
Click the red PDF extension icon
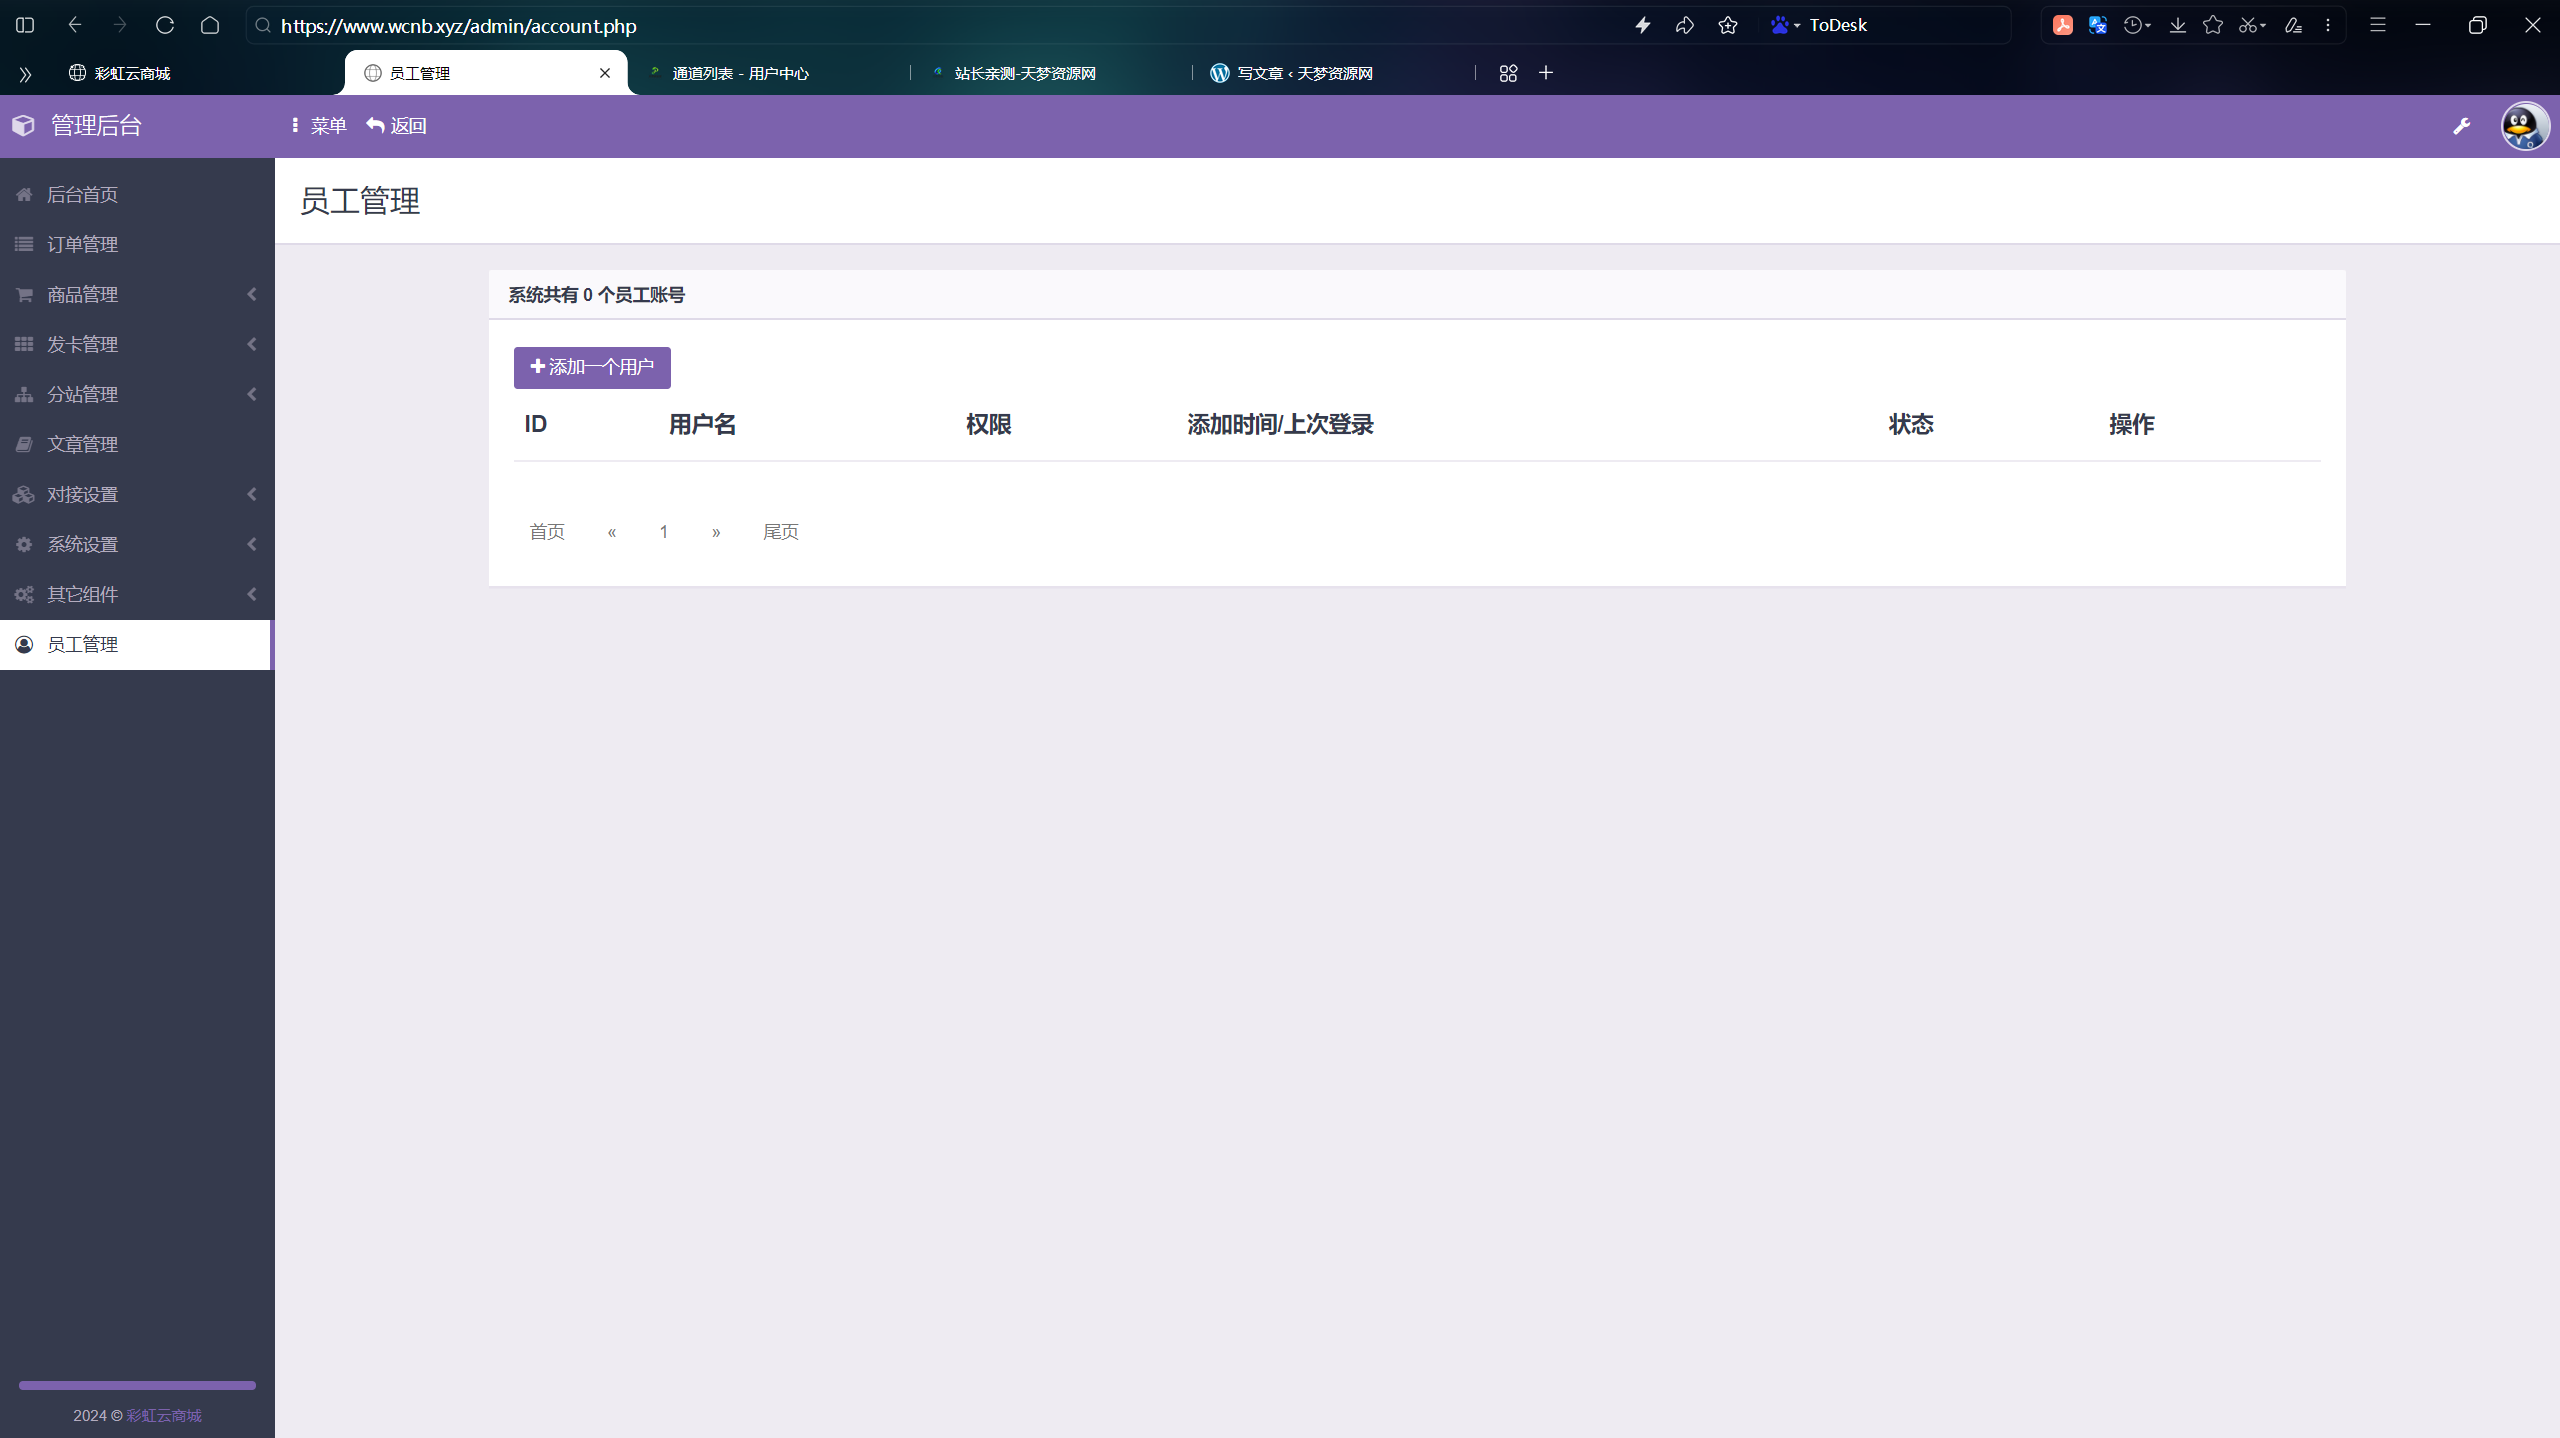pyautogui.click(x=2063, y=25)
